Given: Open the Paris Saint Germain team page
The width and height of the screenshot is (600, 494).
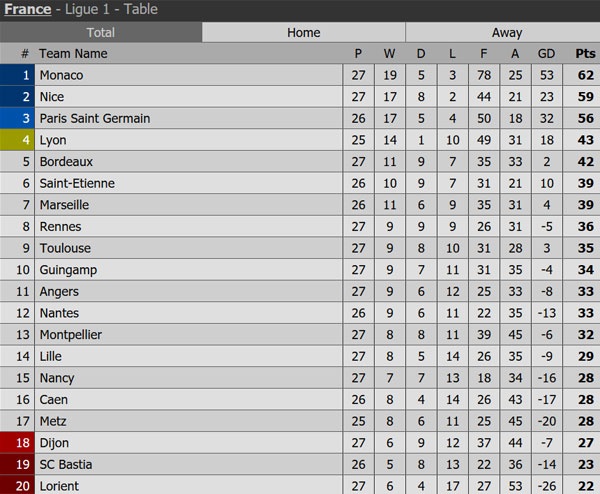Looking at the screenshot, I should [94, 118].
